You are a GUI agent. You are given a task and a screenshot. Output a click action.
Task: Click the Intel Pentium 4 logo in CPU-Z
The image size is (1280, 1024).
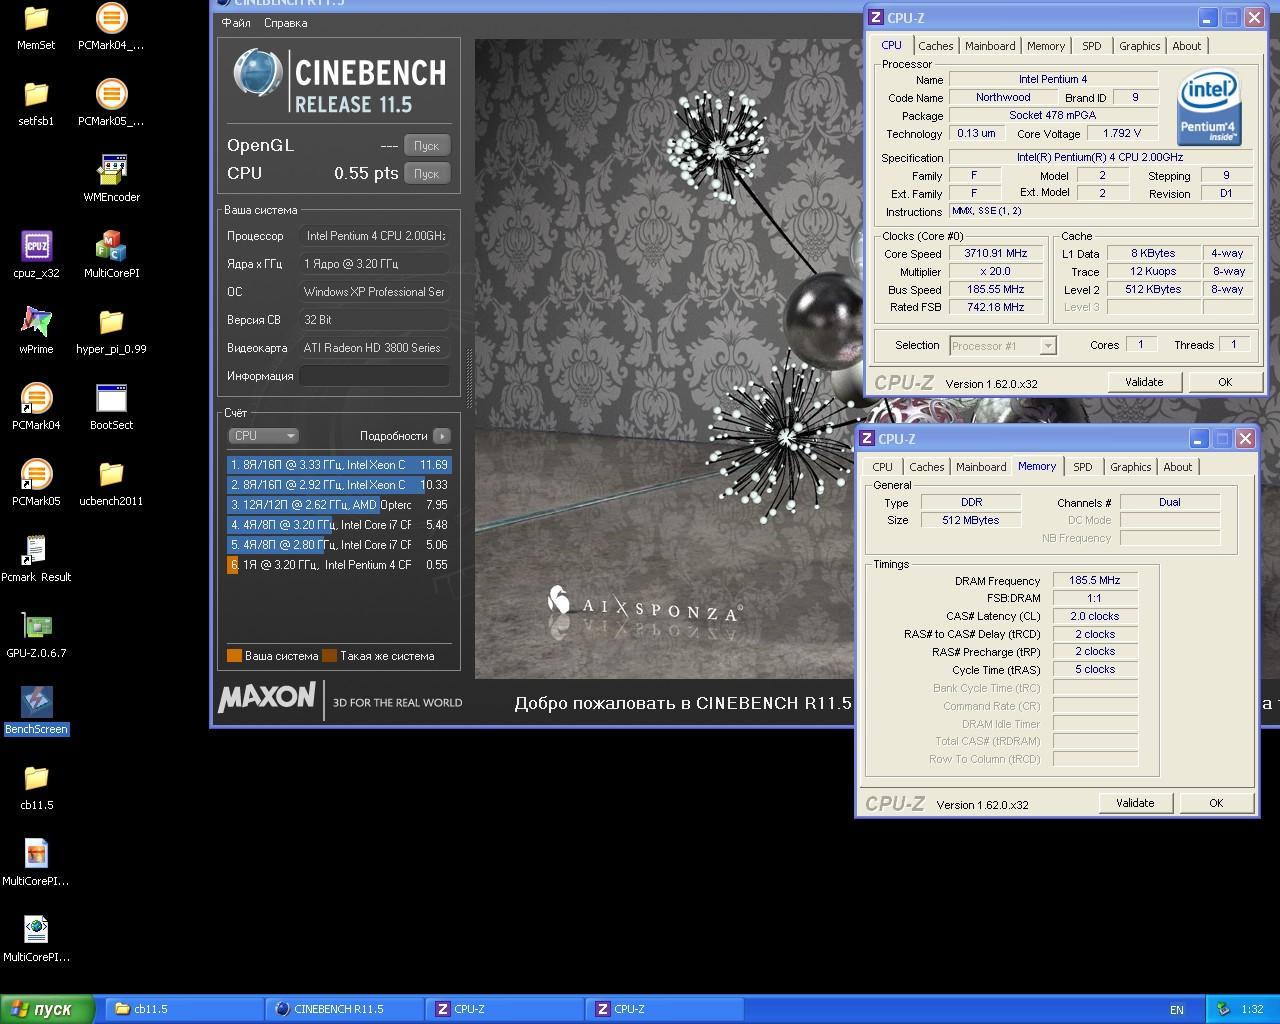tap(1208, 107)
